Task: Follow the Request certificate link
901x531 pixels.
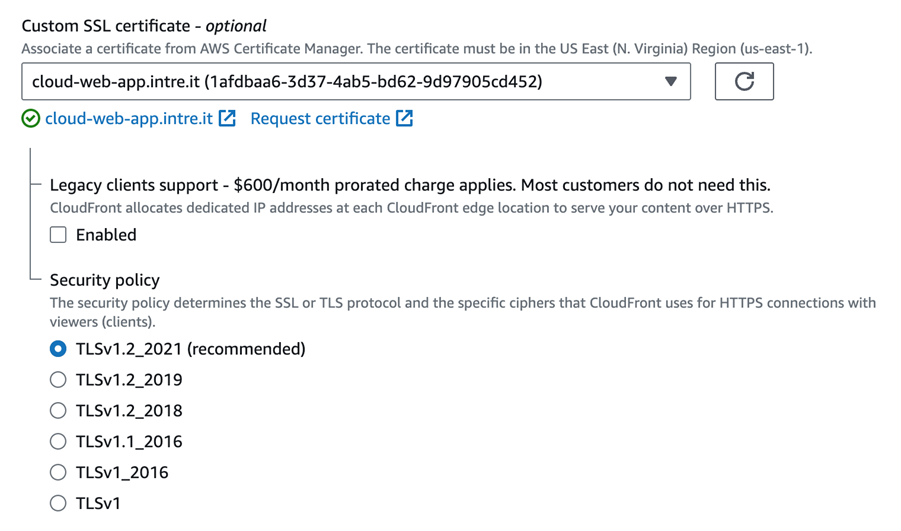Action: 320,118
